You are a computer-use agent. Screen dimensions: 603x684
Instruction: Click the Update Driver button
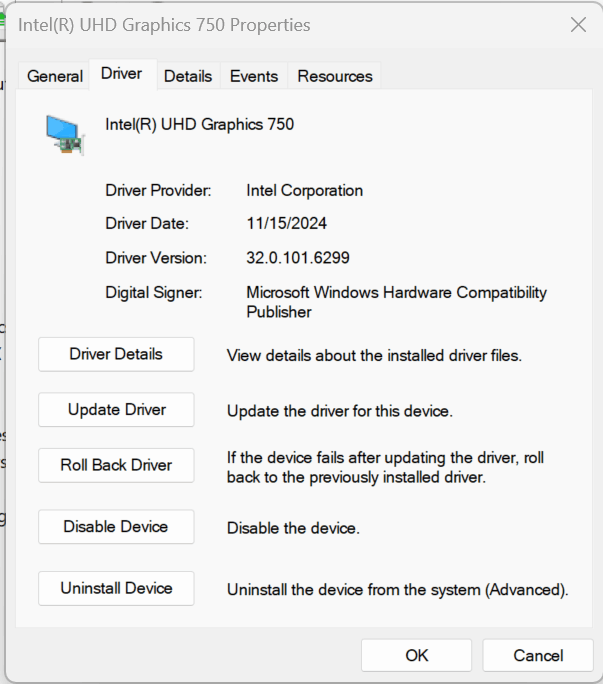coord(116,410)
